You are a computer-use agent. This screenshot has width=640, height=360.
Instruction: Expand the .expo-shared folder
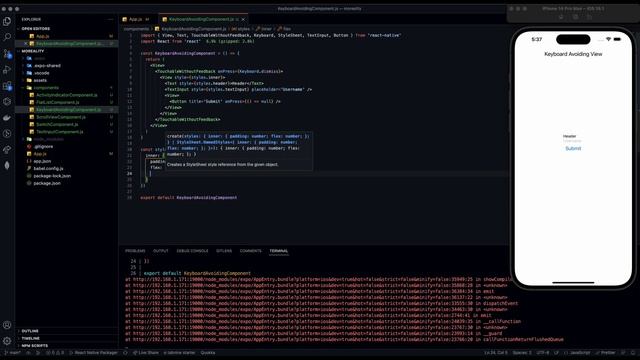[x=47, y=65]
